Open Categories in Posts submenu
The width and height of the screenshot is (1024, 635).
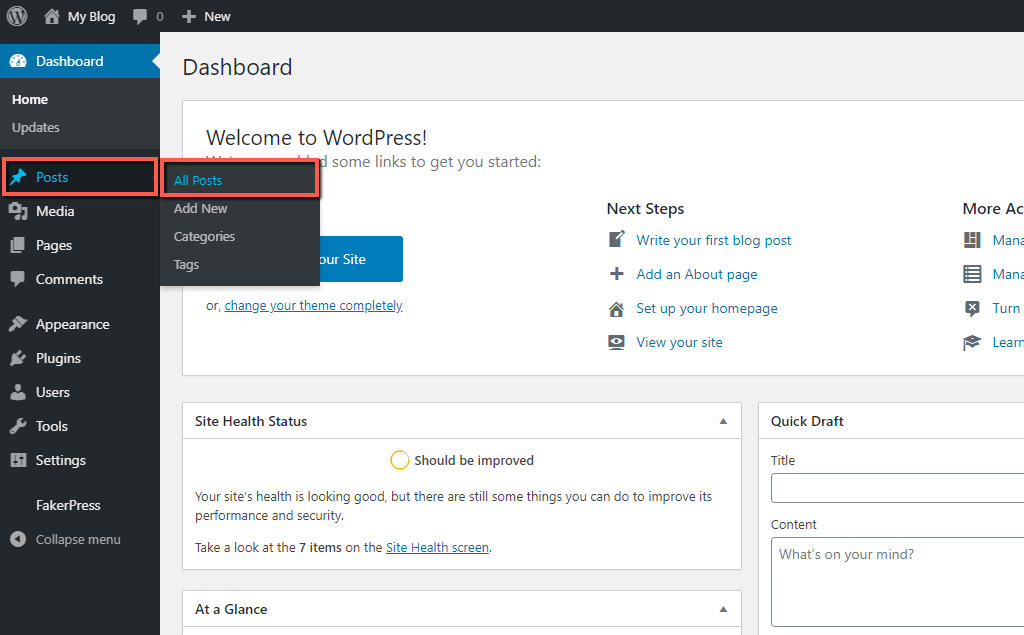[204, 236]
